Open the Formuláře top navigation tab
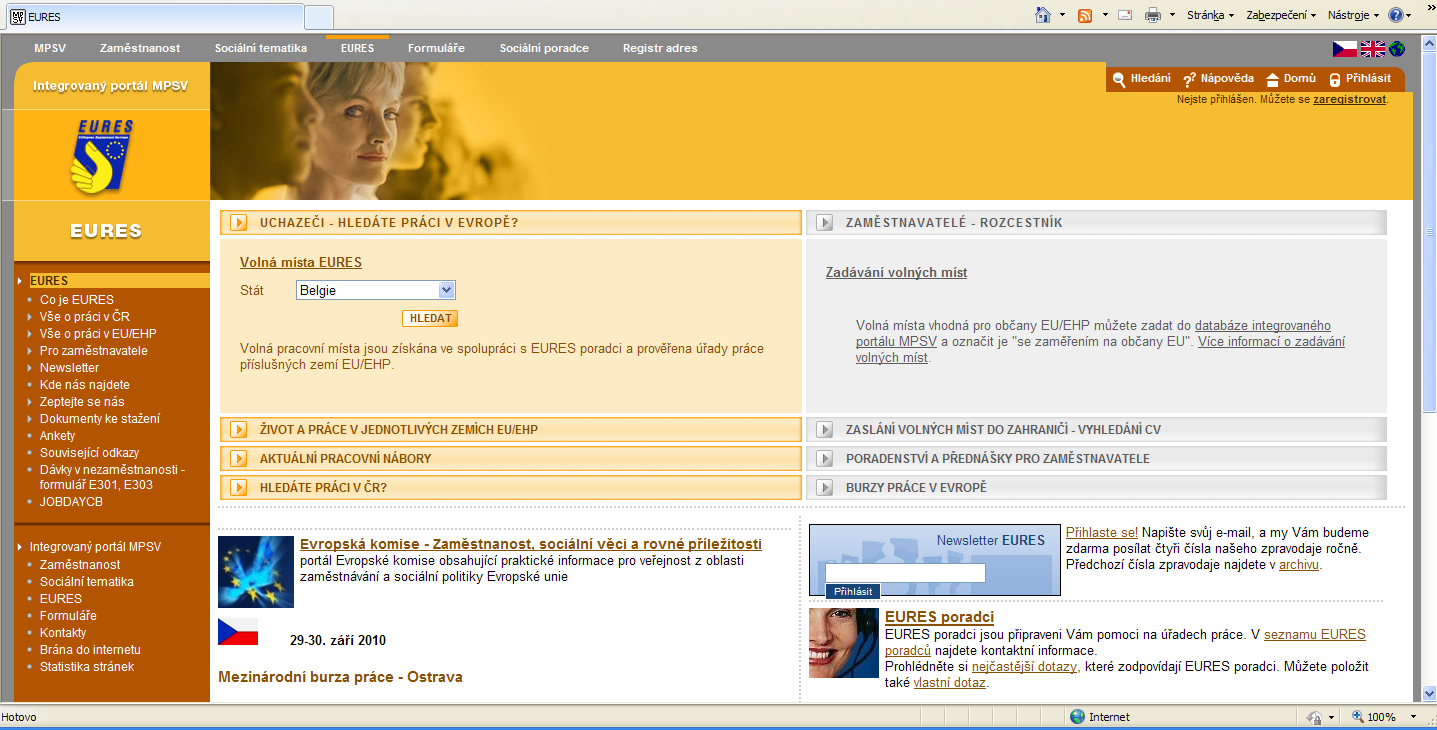Image resolution: width=1437 pixels, height=730 pixels. coord(436,48)
